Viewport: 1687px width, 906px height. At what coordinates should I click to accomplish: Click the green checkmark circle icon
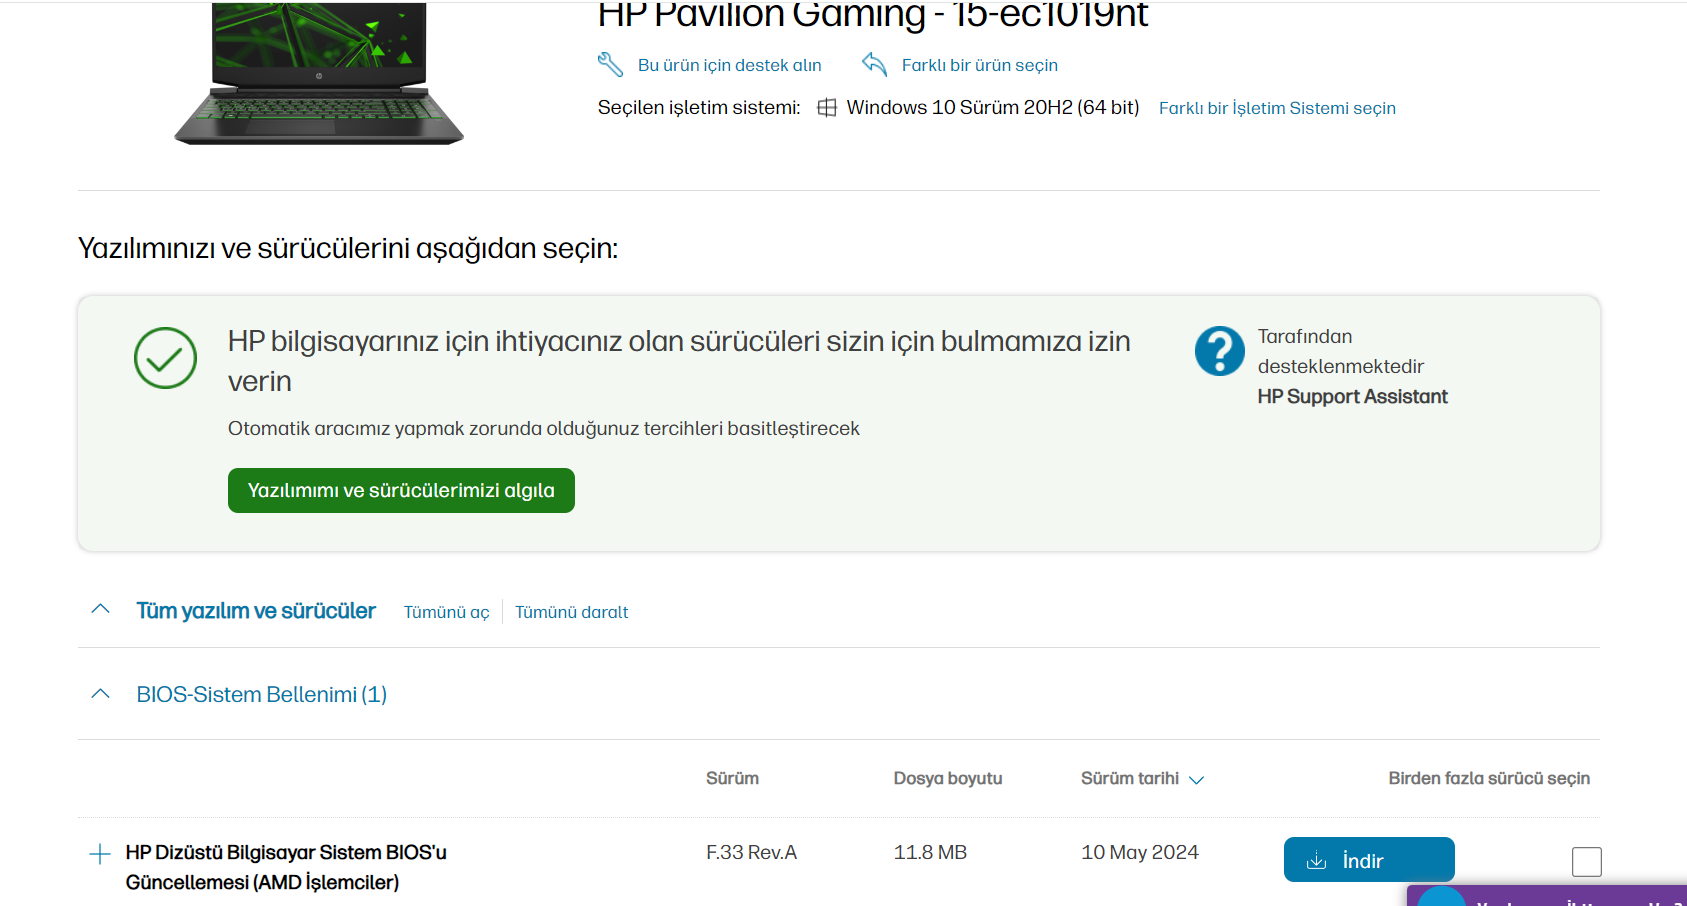click(x=165, y=358)
